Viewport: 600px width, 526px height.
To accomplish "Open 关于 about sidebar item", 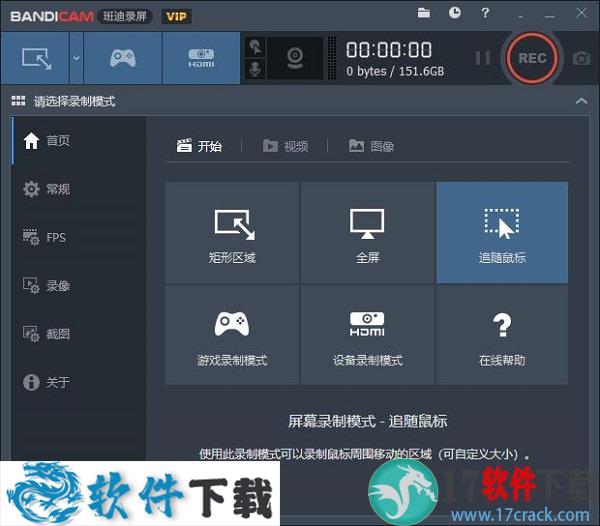I will pos(78,382).
